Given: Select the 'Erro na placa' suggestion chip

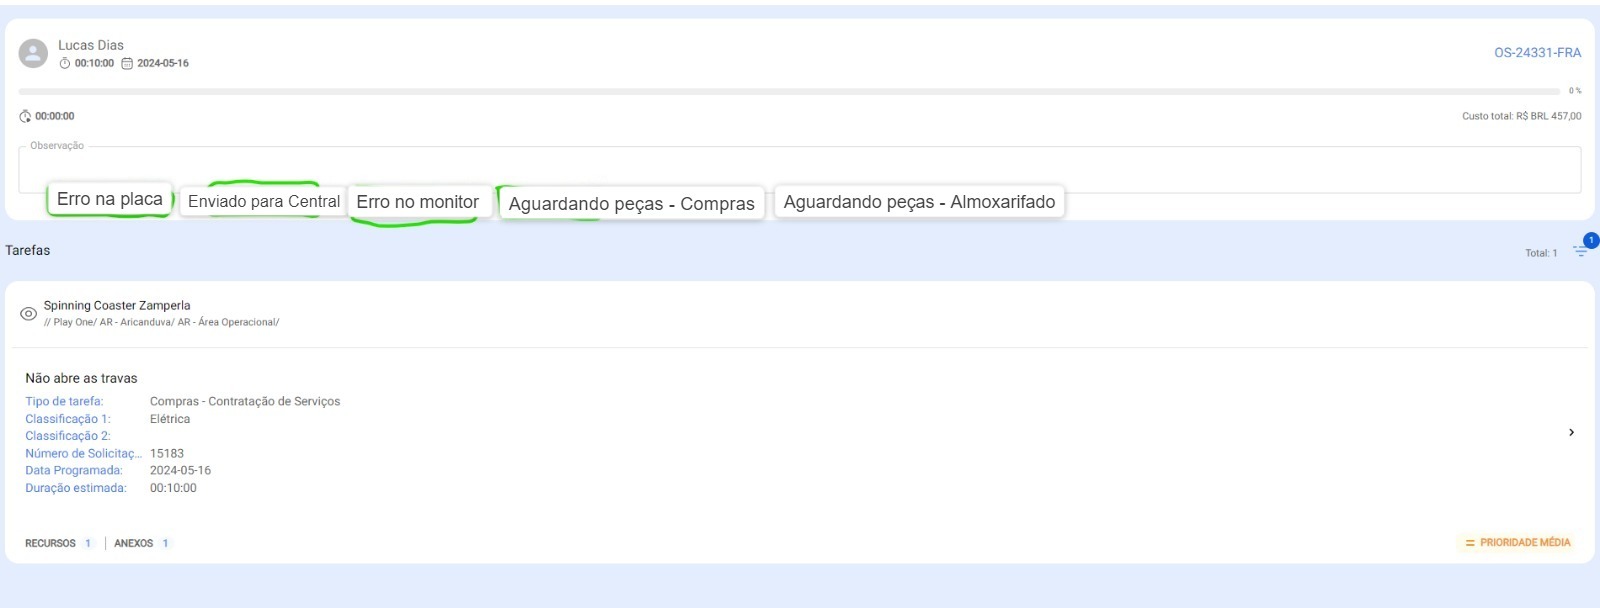Looking at the screenshot, I should [x=109, y=199].
